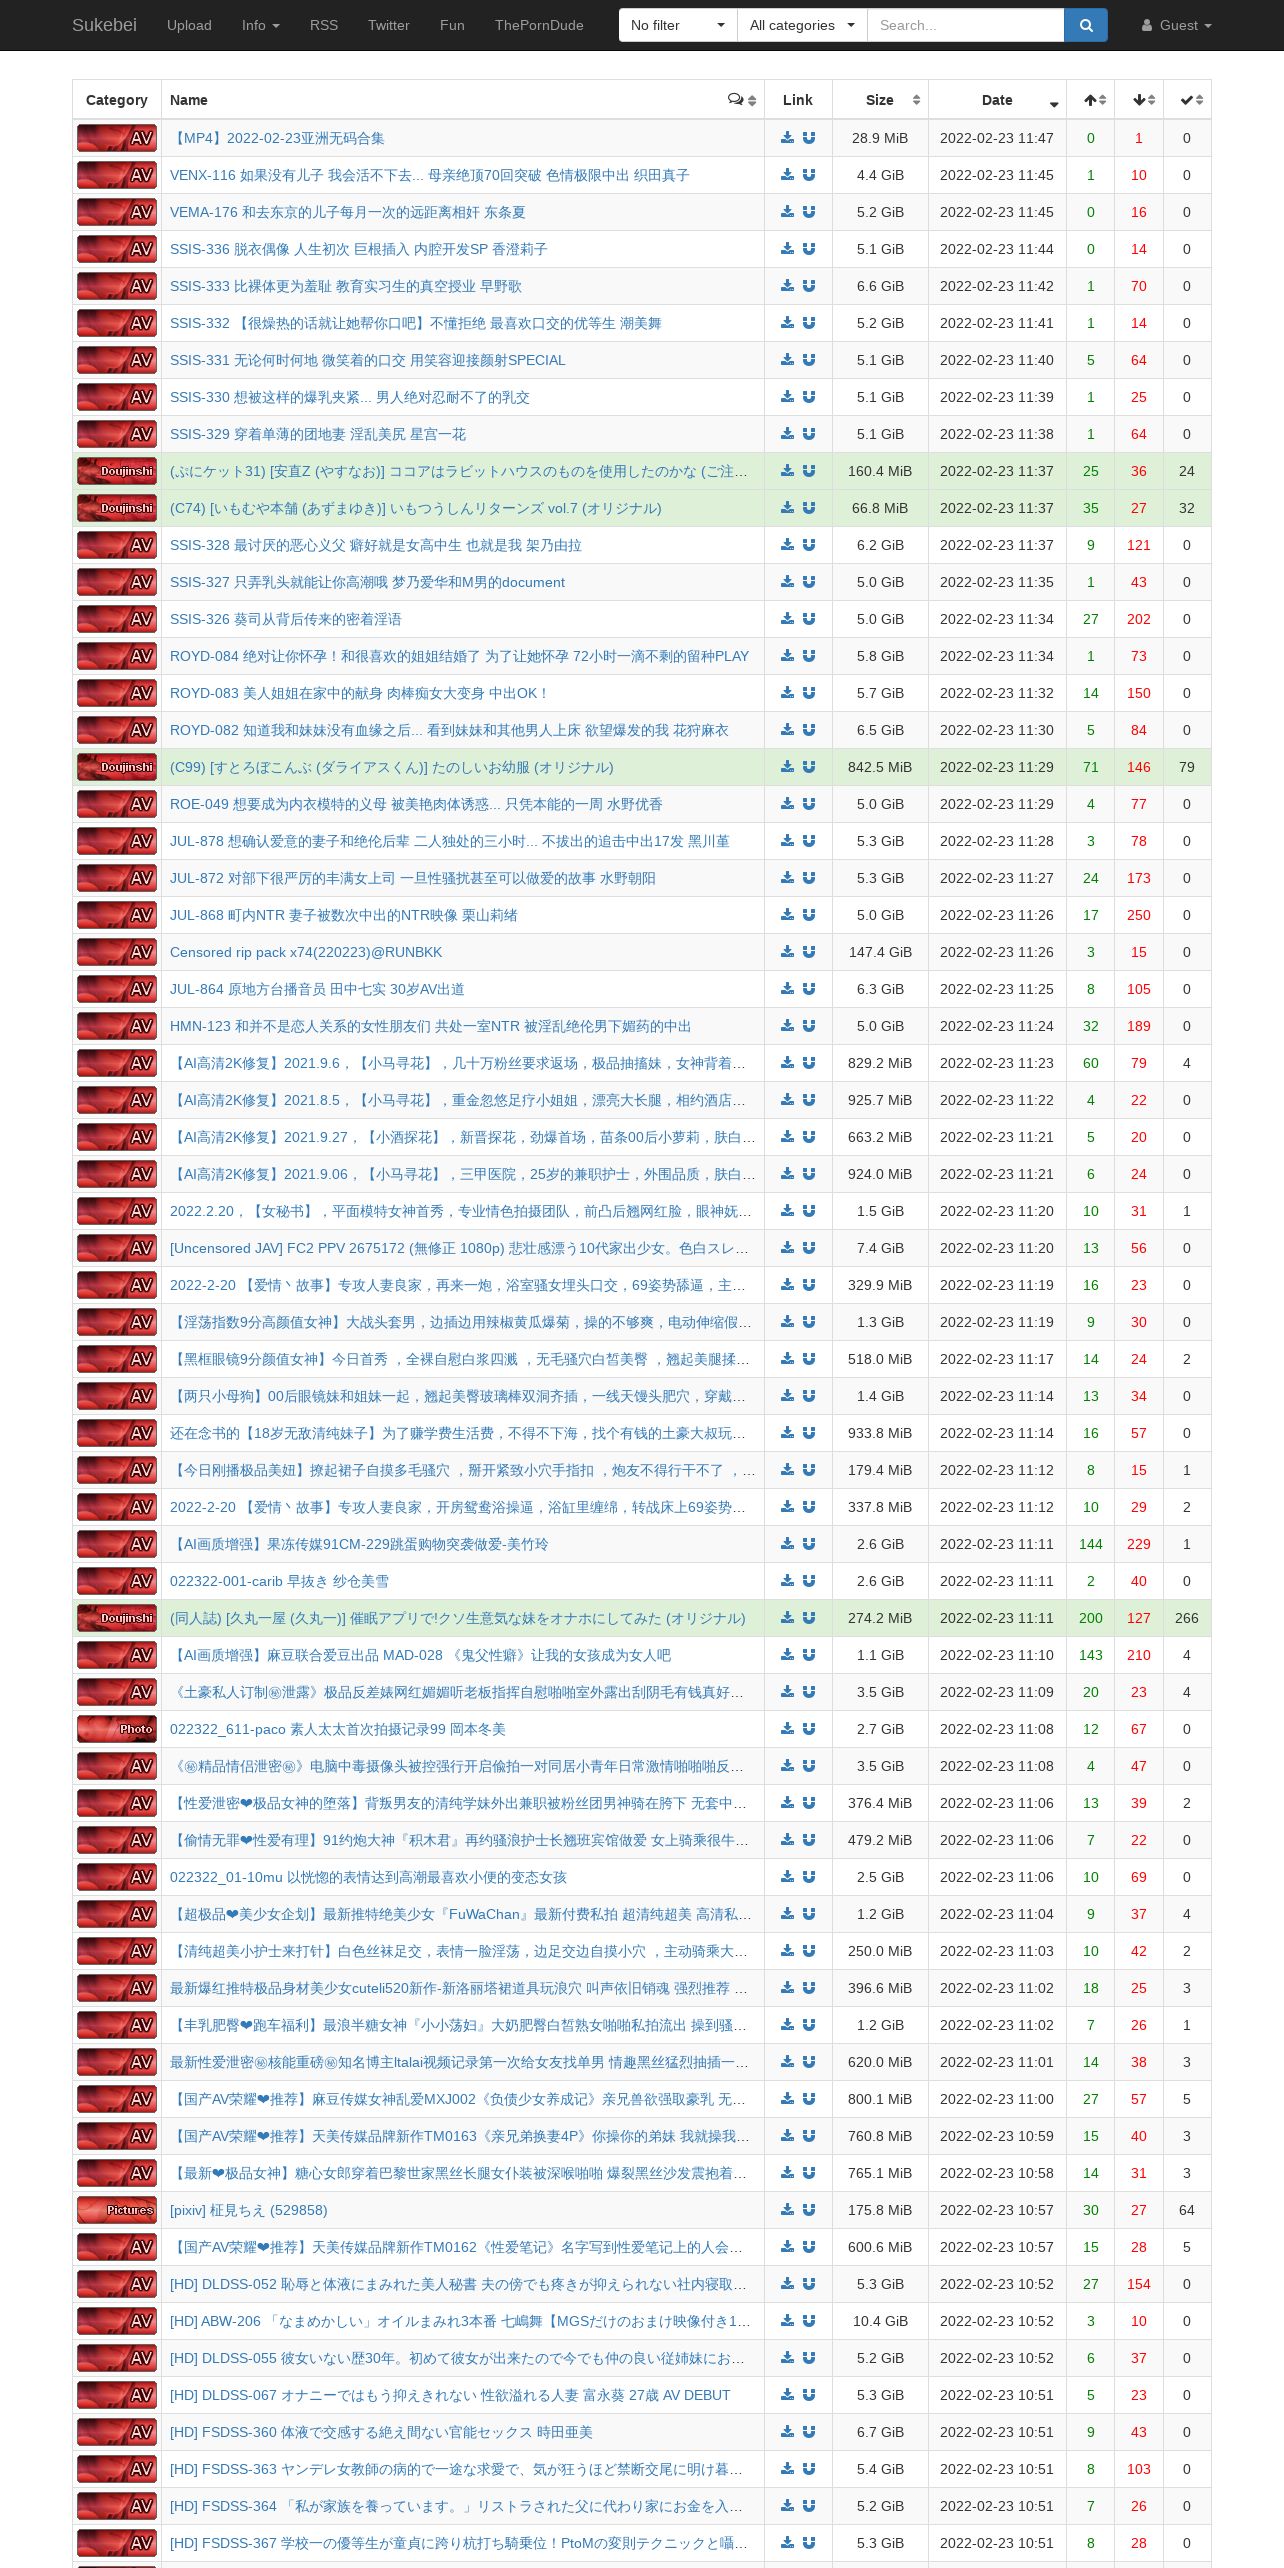The image size is (1284, 2568).
Task: Sort by completed checkmark column
Action: (x=1187, y=100)
